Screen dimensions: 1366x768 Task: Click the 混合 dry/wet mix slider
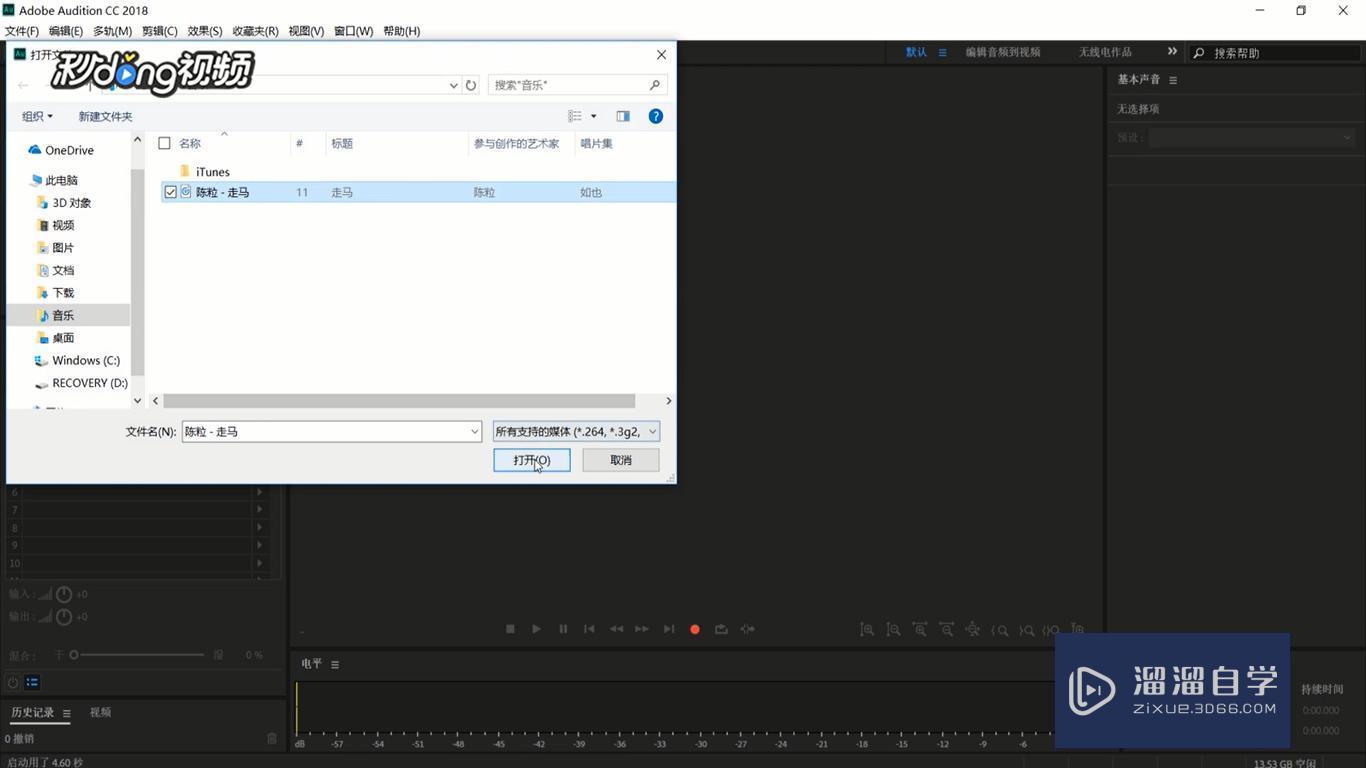tap(138, 655)
